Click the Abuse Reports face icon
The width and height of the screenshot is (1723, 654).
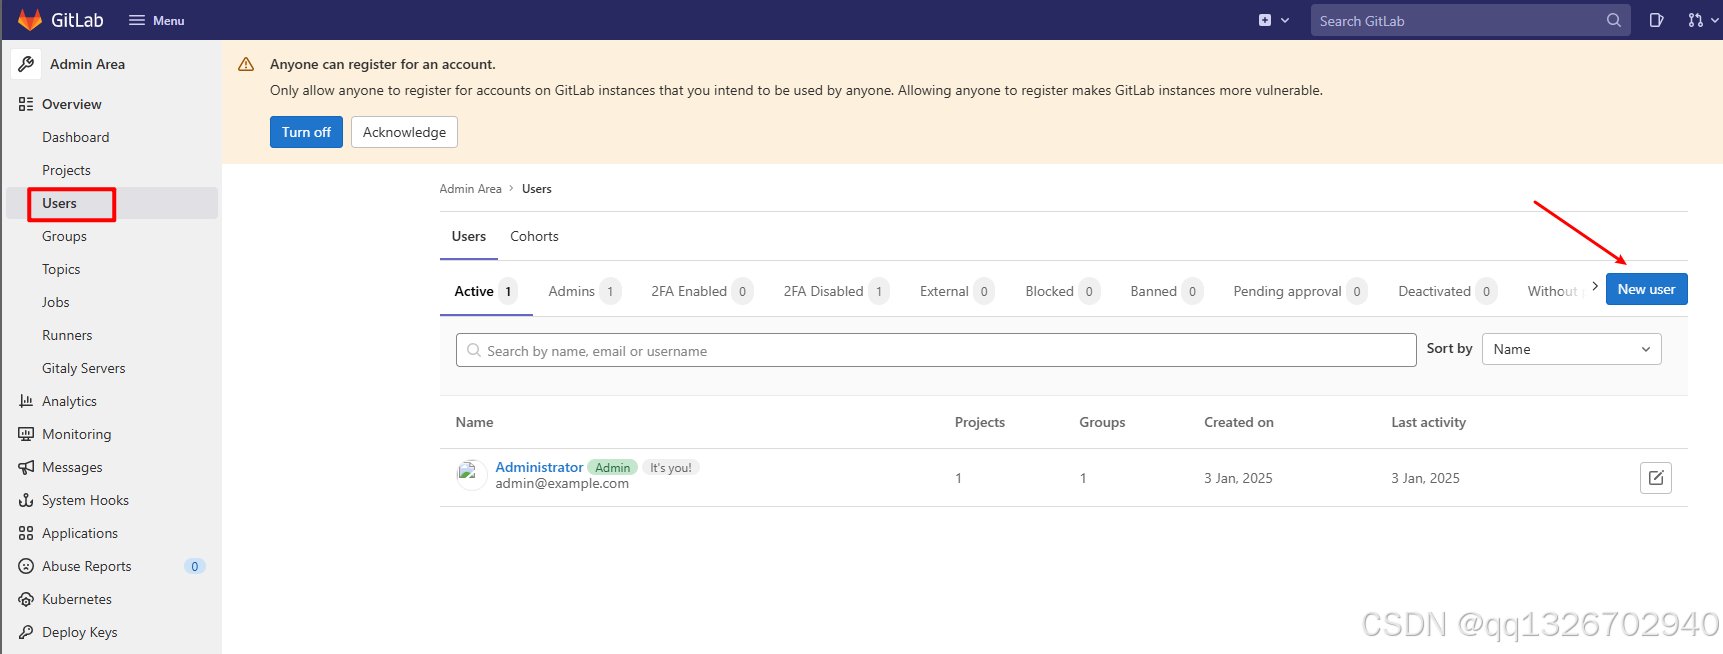[x=26, y=566]
